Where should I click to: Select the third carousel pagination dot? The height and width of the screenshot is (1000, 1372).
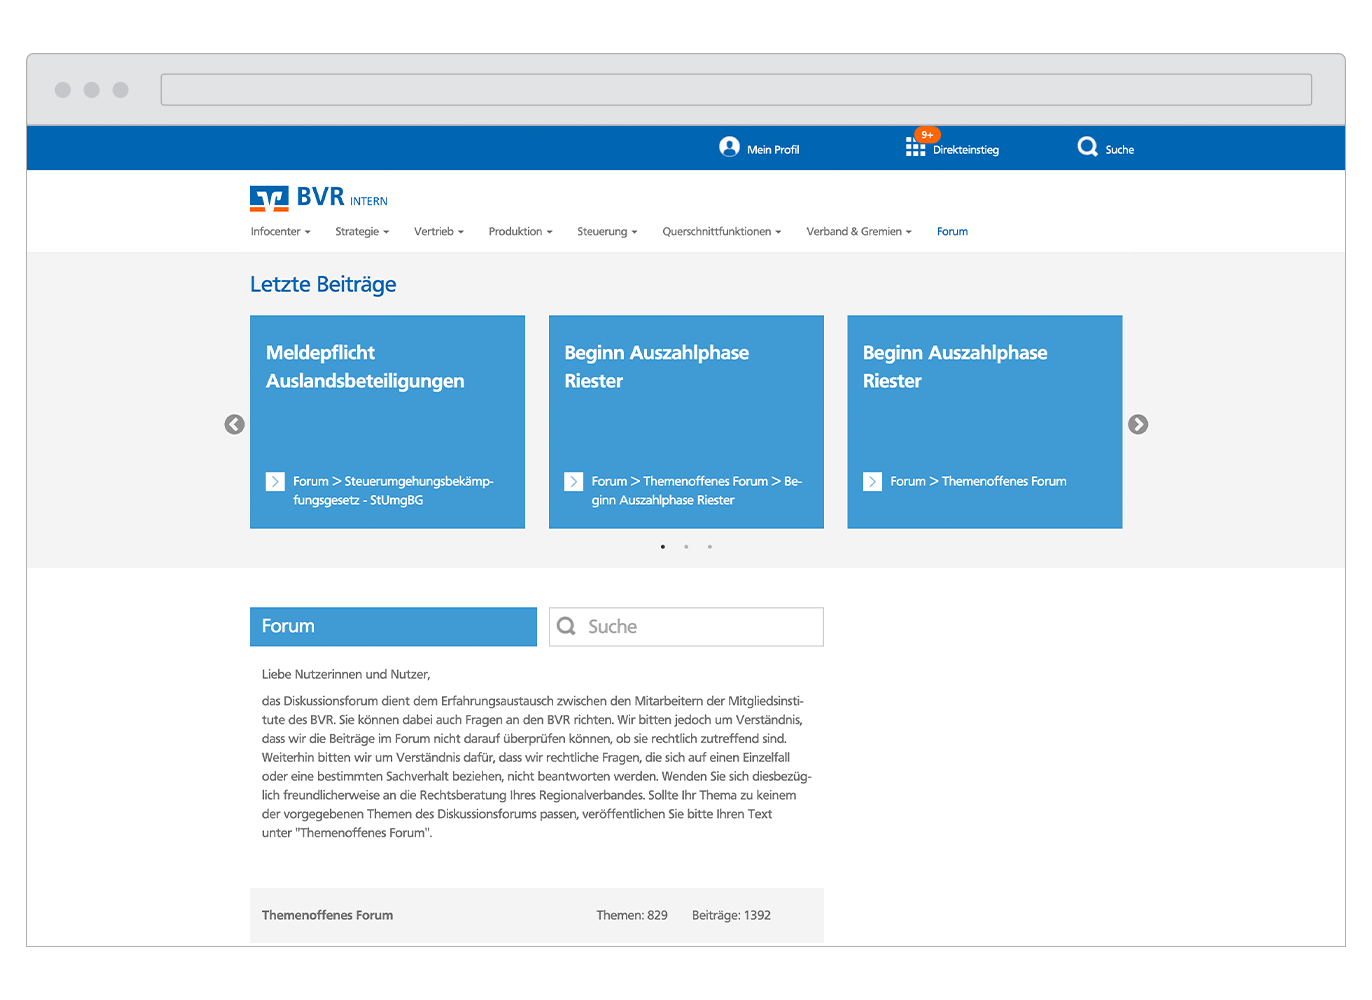(710, 547)
